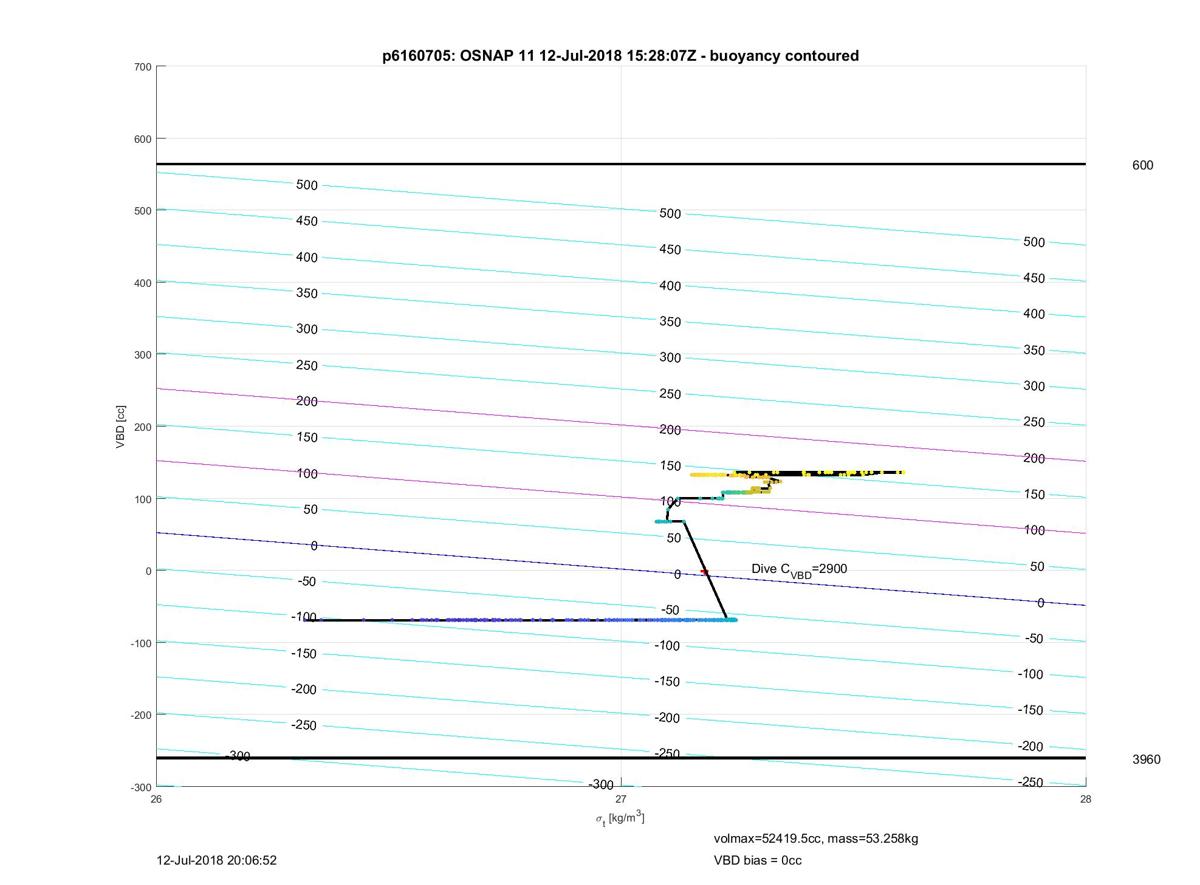Select y-axis tick label "400"
Viewport: 1200px width, 885px height.
point(142,283)
